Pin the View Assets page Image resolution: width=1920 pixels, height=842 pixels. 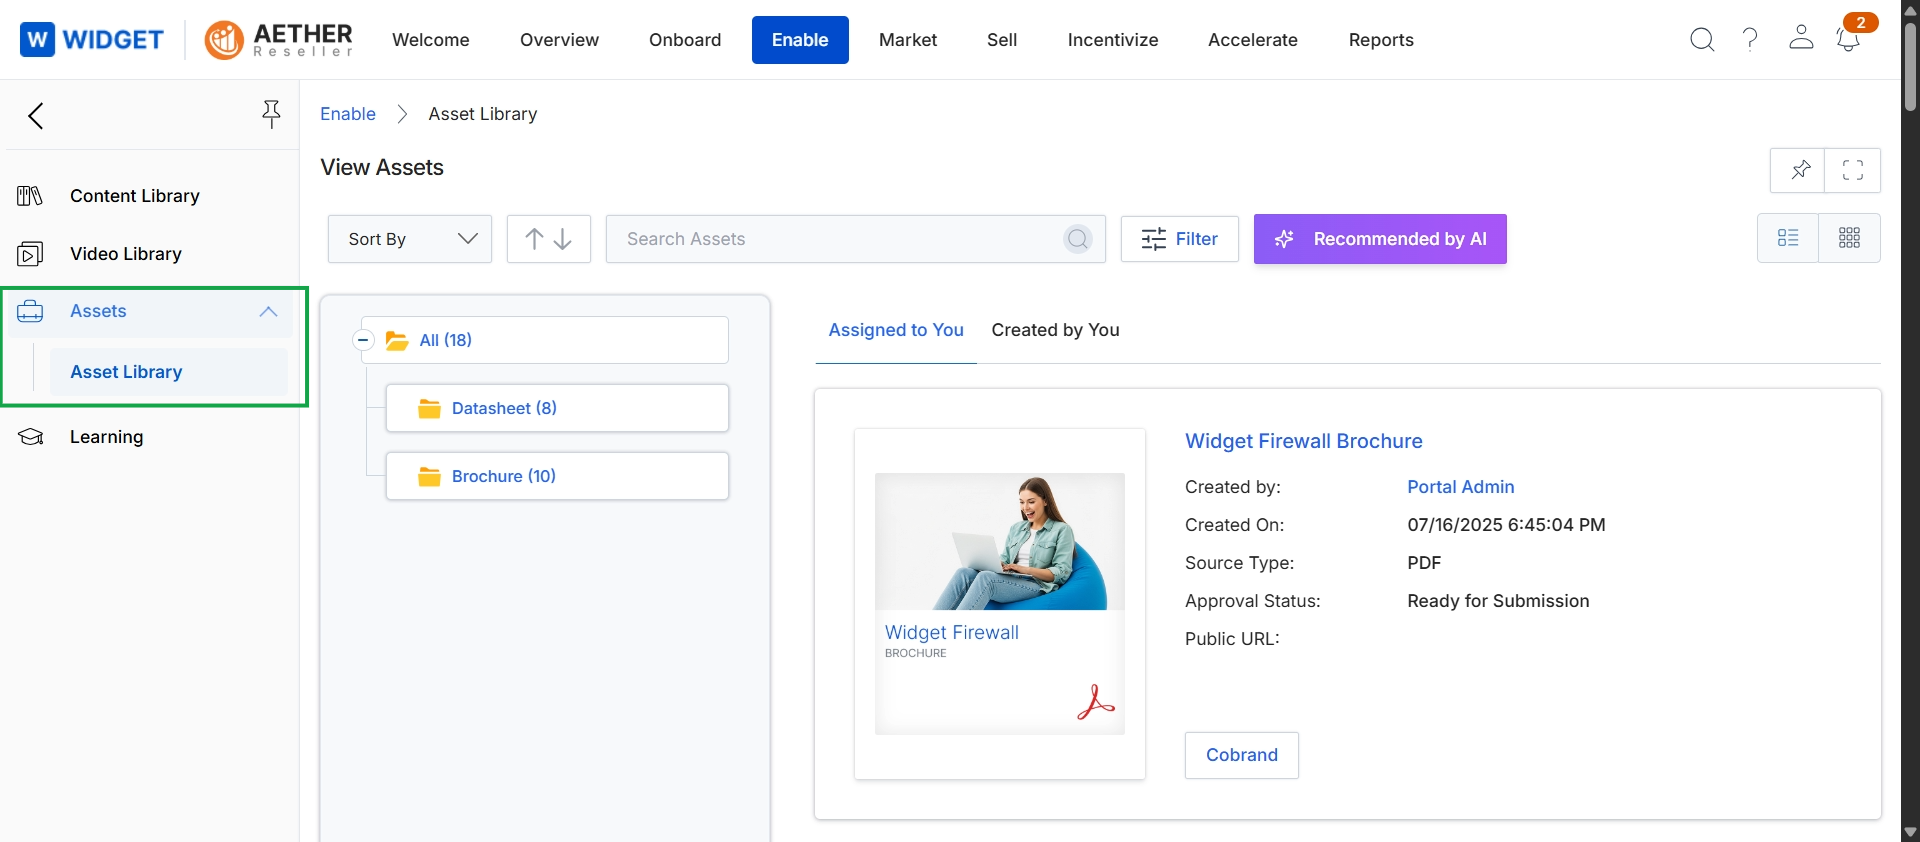[x=1798, y=170]
